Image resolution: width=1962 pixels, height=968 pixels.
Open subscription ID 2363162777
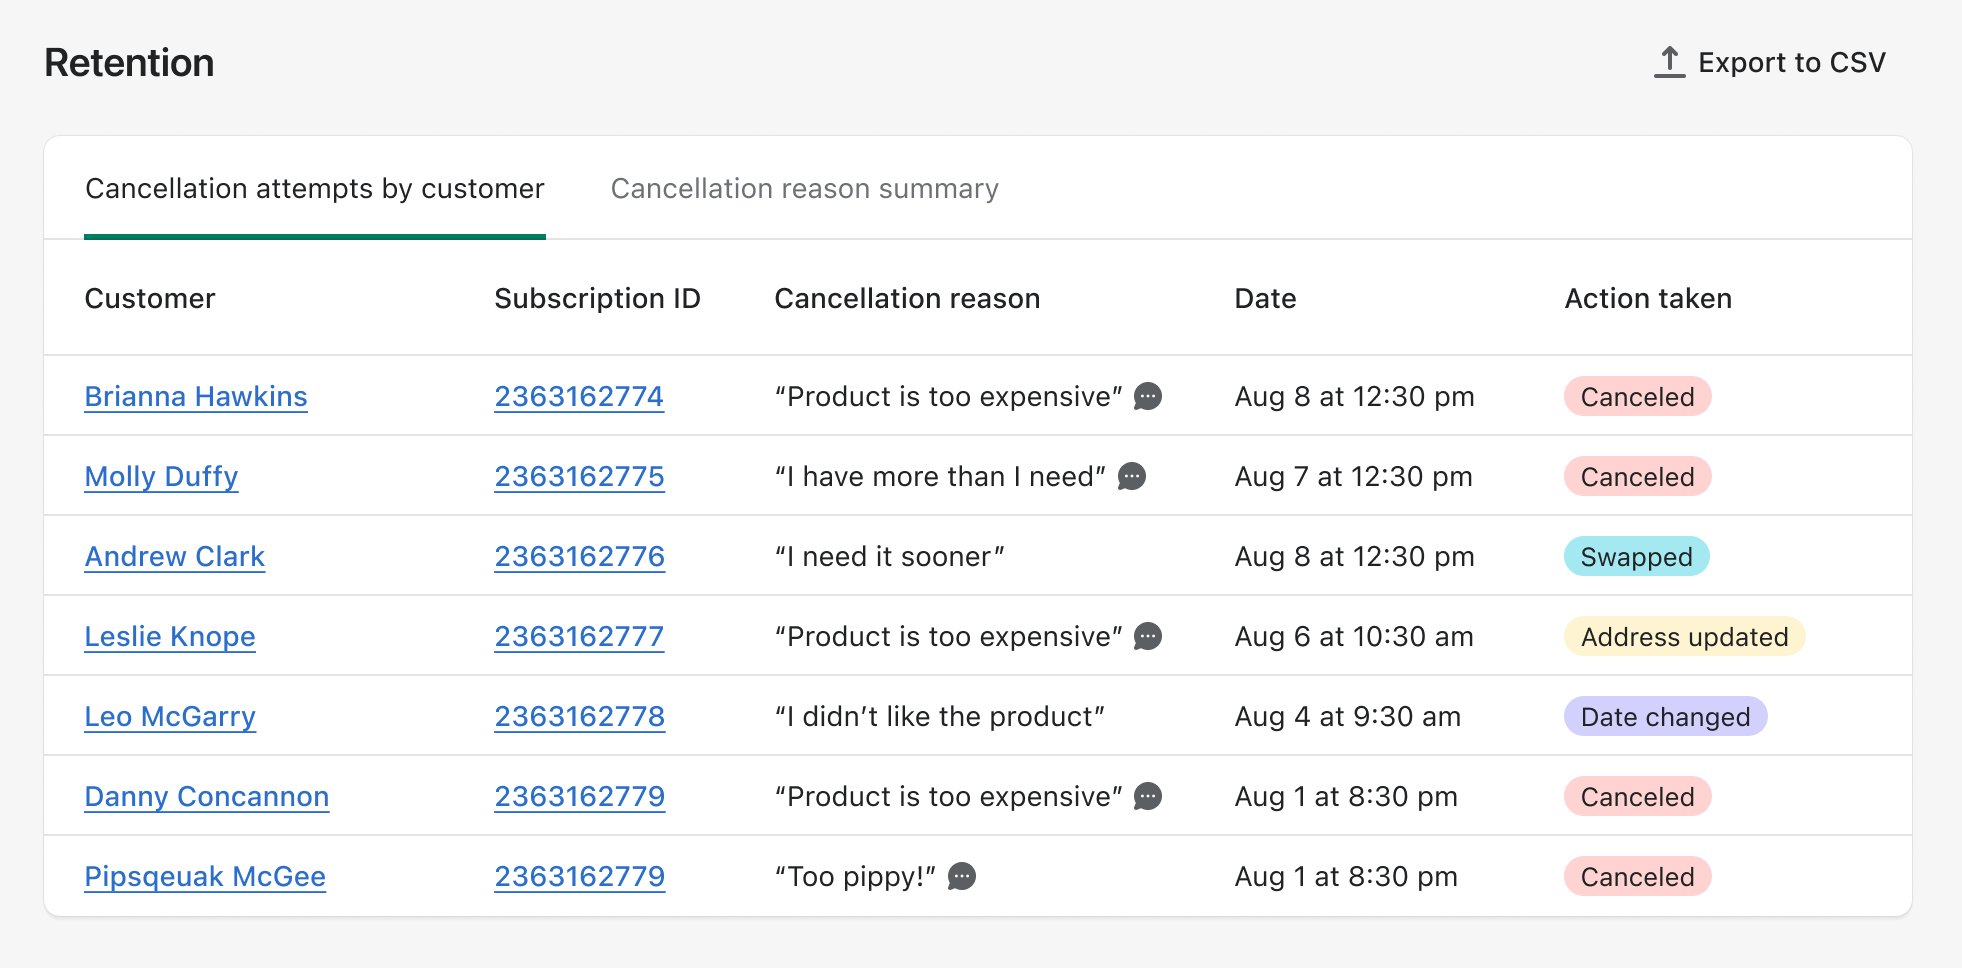coord(579,637)
